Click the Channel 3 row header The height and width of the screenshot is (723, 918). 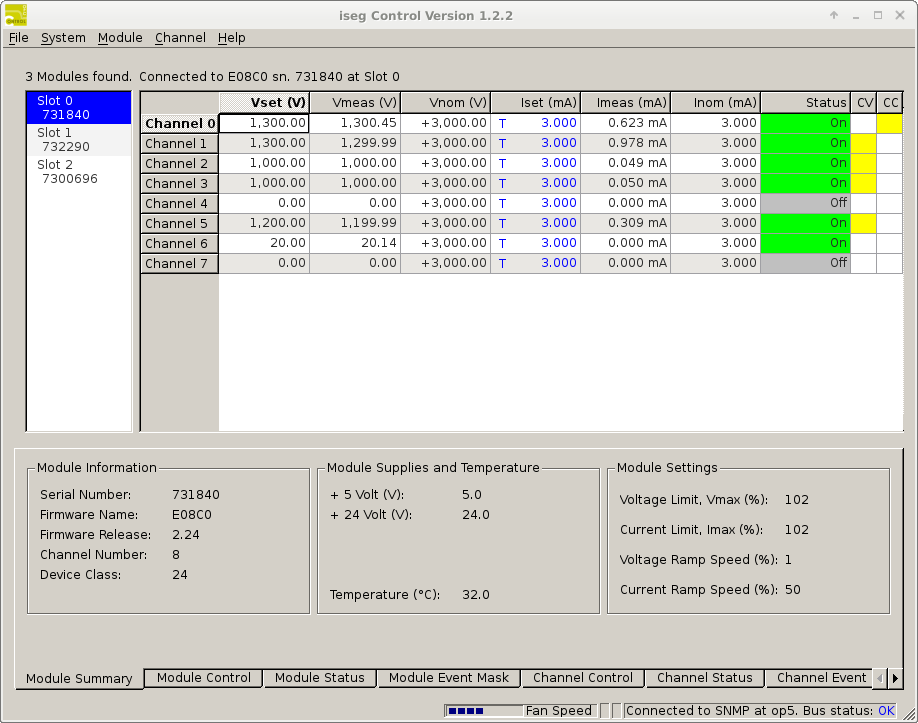(x=180, y=183)
